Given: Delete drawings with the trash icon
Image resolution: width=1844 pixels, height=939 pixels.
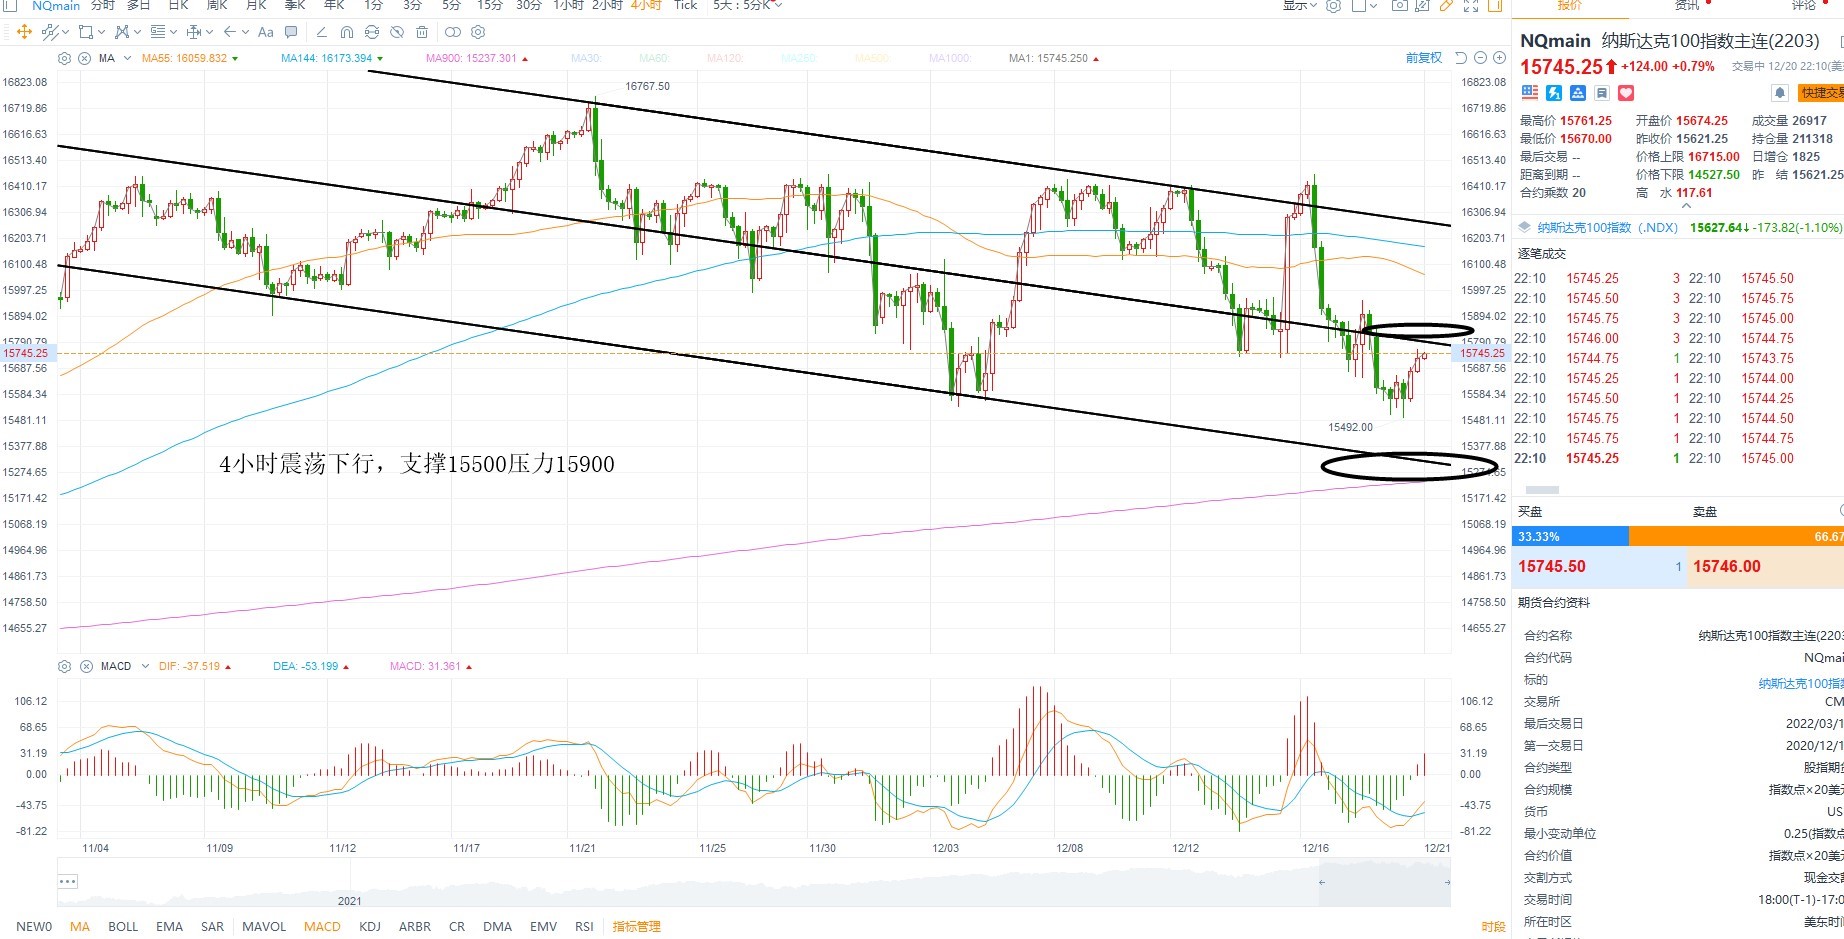Looking at the screenshot, I should [422, 32].
